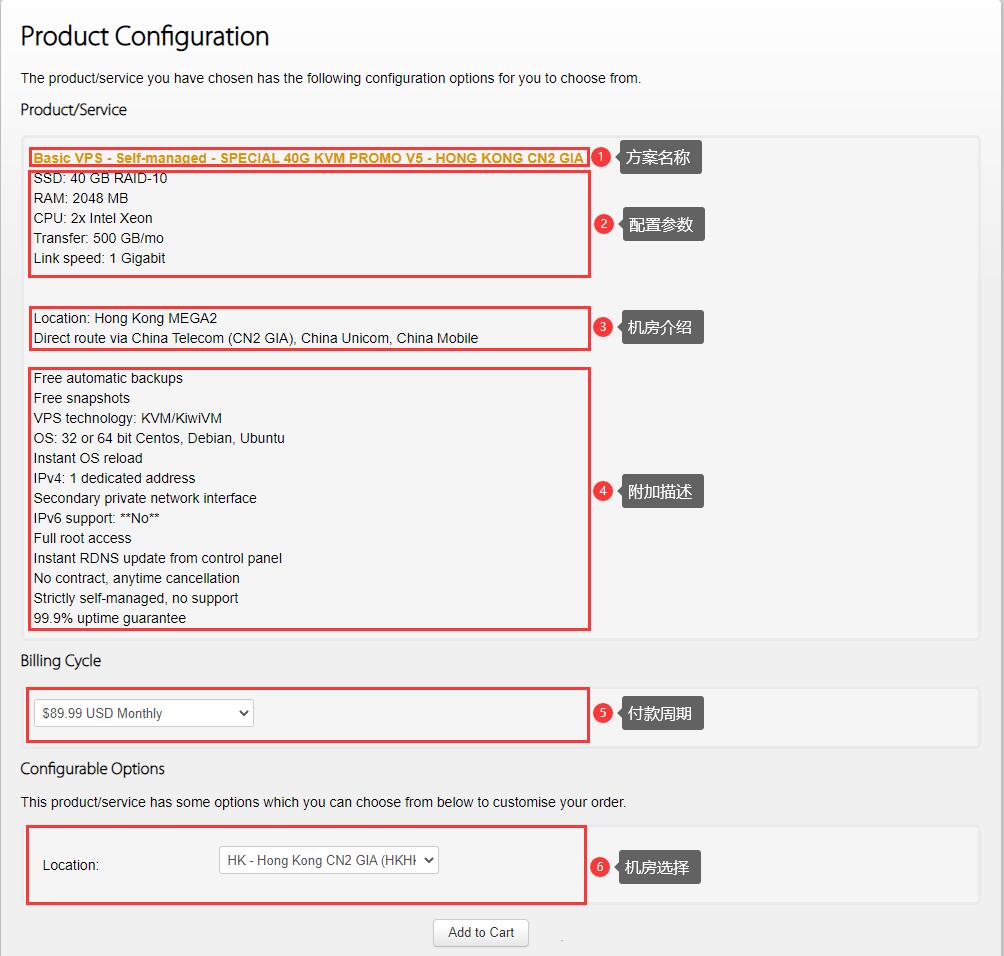This screenshot has height=956, width=1004.
Task: Click the 附加描述 annotation label
Action: click(660, 491)
